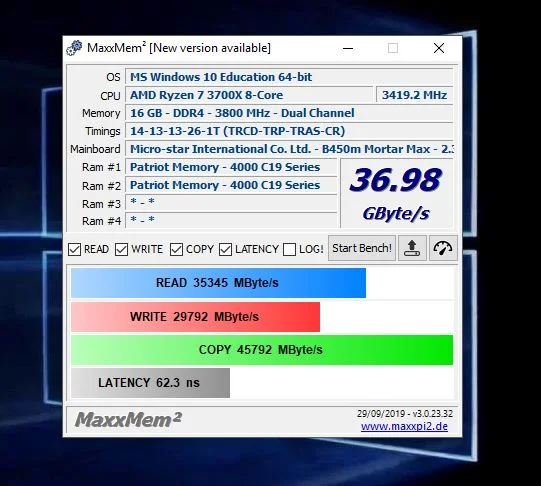The image size is (541, 486).
Task: Click the READ 35345 MByte/s blue bar
Action: [x=218, y=283]
